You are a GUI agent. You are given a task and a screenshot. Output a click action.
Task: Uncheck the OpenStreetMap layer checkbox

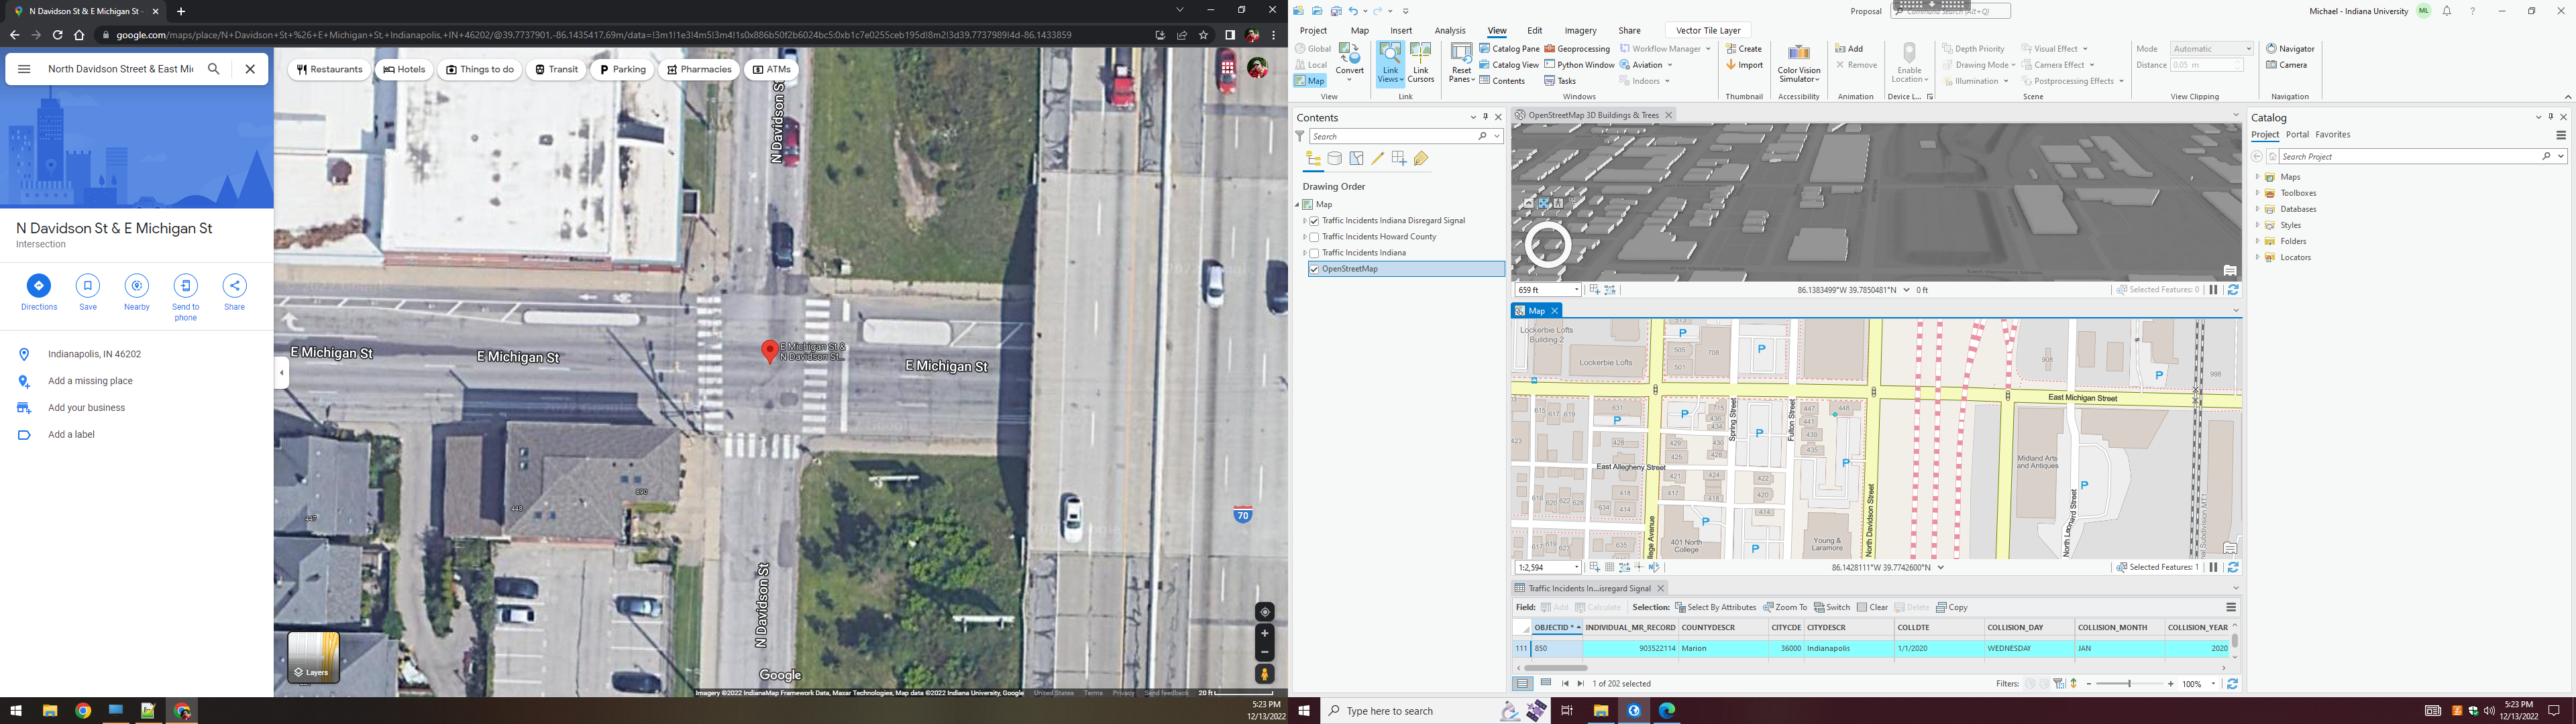pyautogui.click(x=1314, y=269)
